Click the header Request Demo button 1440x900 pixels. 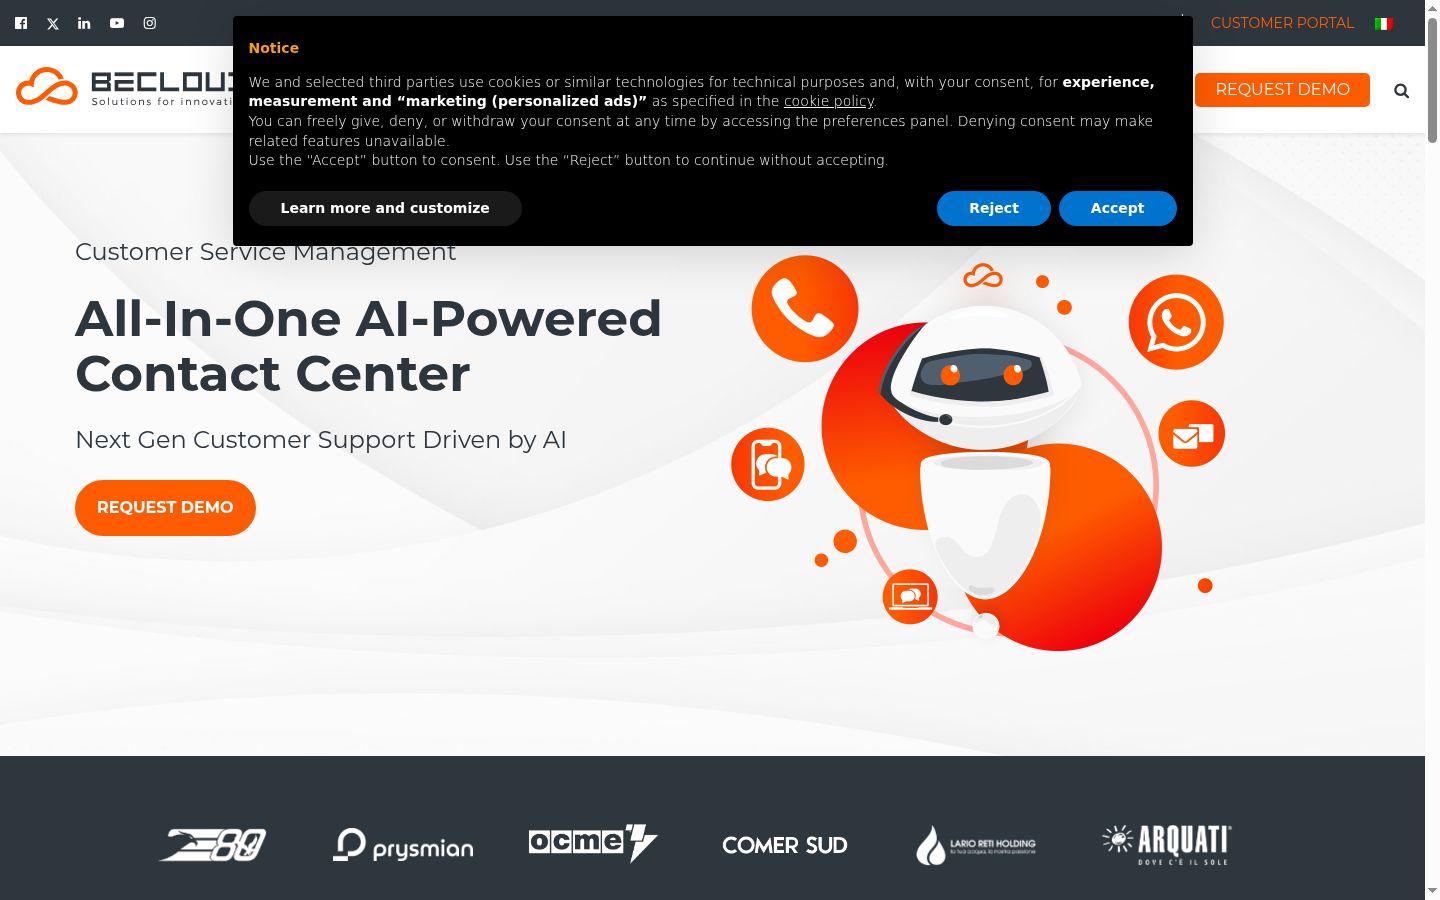point(1282,89)
